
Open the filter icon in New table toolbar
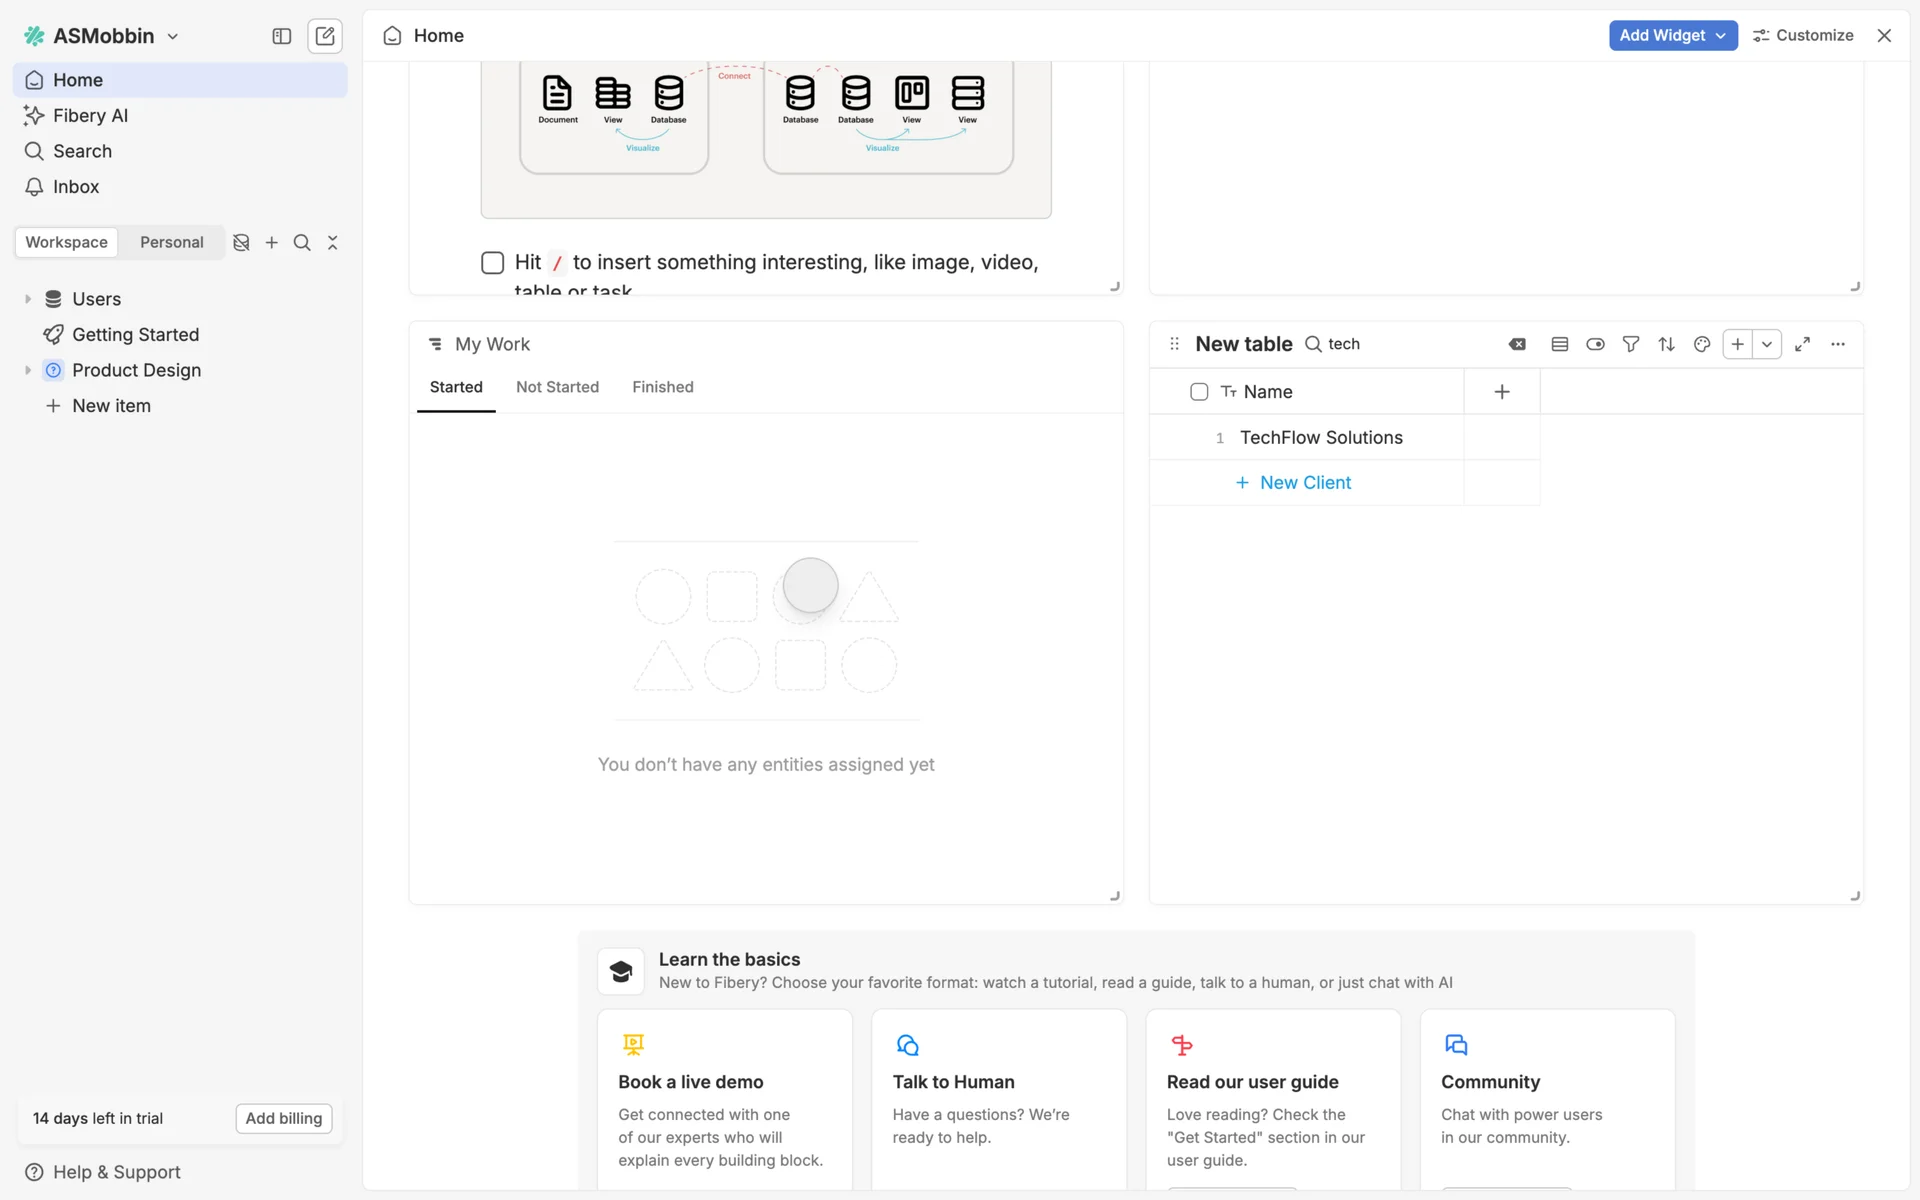1630,344
